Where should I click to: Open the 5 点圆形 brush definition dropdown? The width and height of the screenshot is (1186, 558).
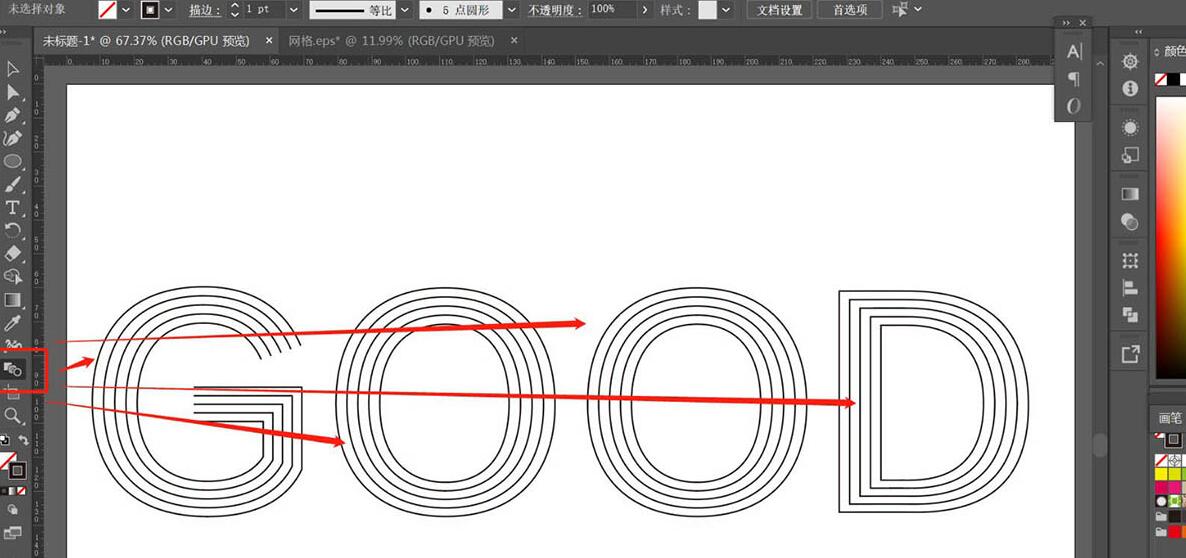coord(512,10)
